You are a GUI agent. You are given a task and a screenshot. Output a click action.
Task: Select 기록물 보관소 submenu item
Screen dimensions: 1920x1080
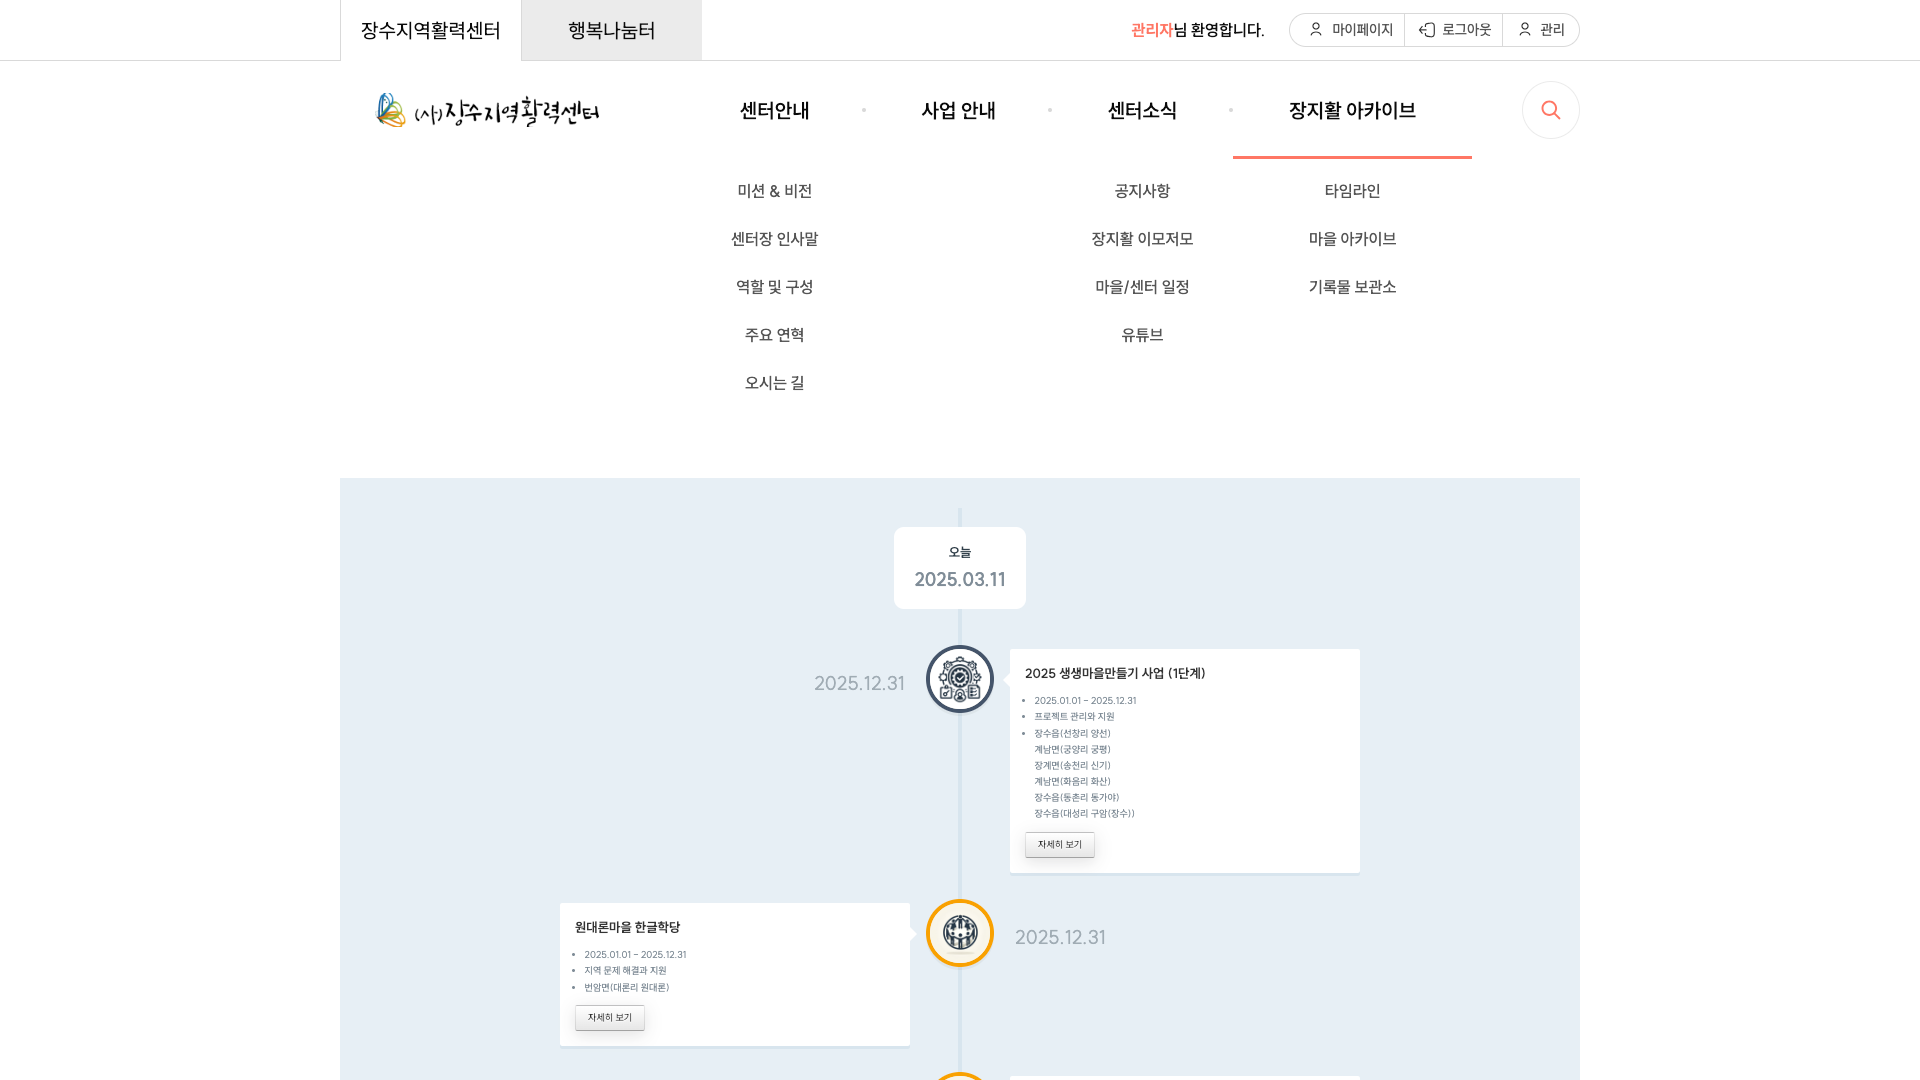click(x=1352, y=287)
